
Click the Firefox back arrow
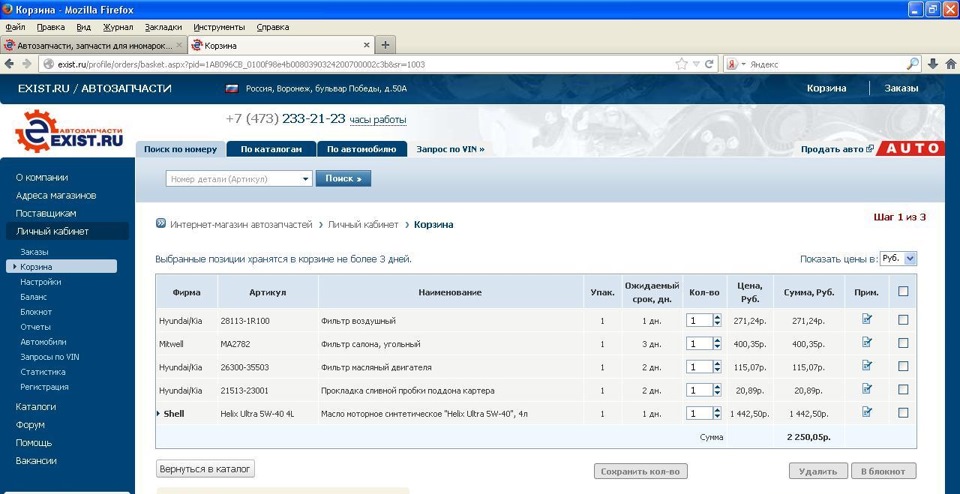click(10, 64)
